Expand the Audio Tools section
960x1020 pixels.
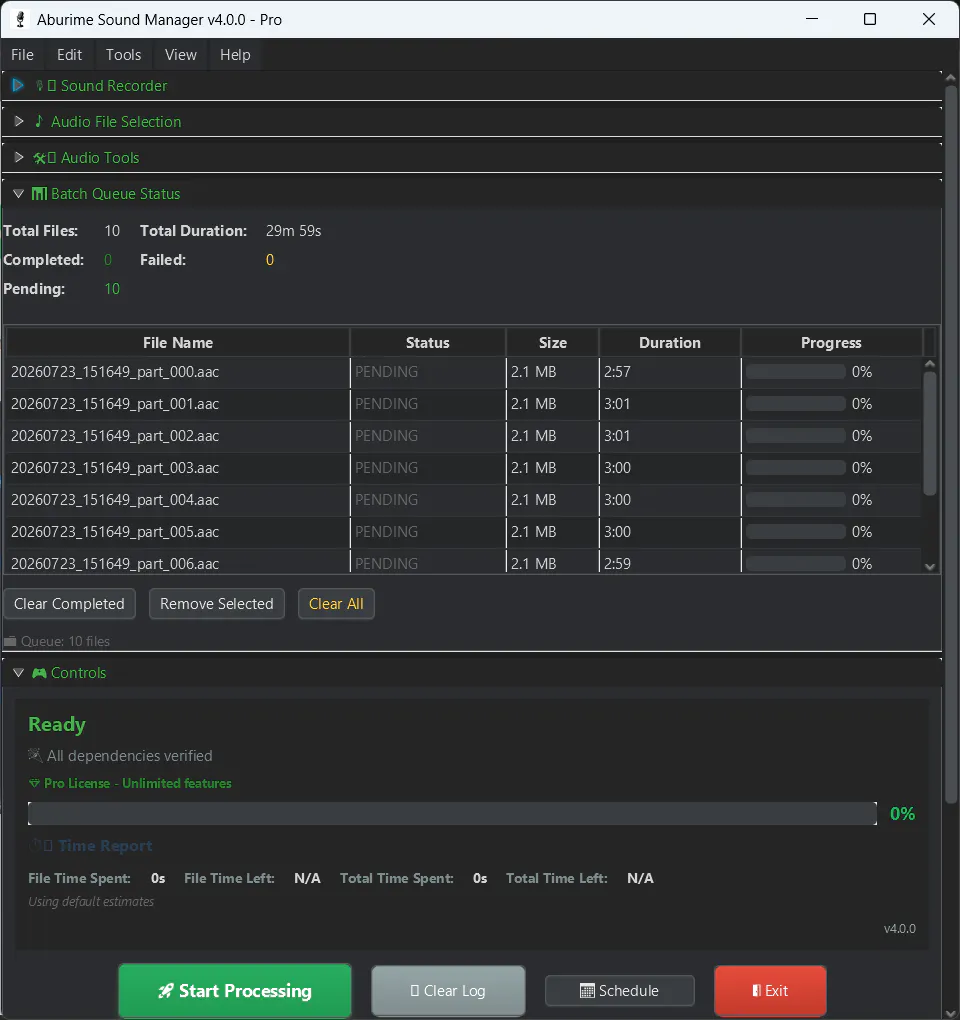tap(19, 157)
